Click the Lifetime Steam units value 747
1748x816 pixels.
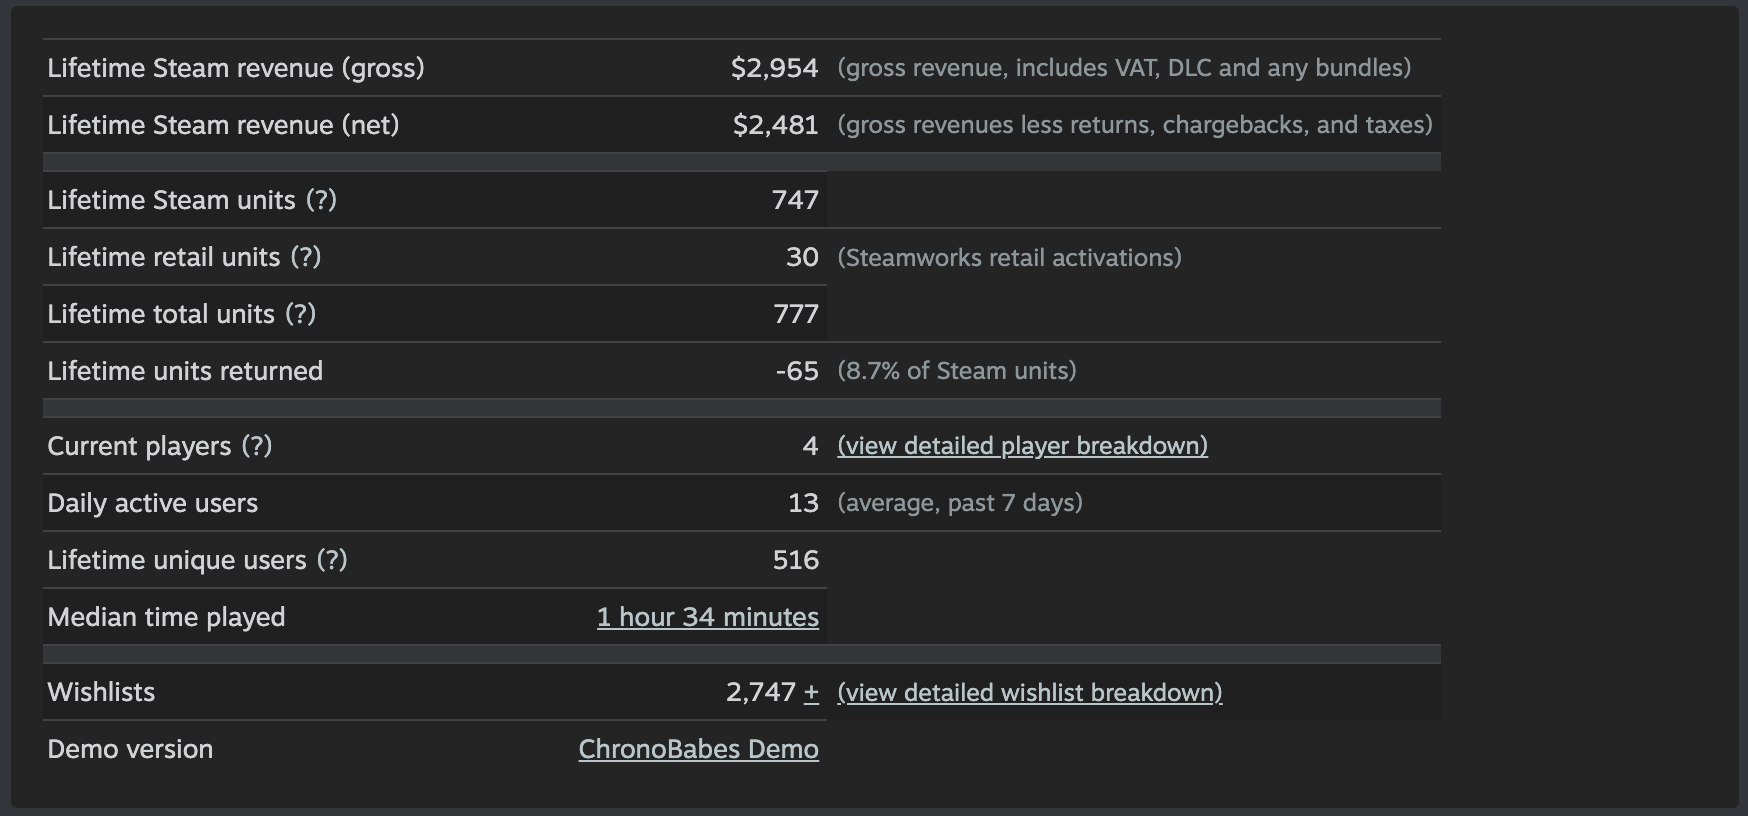[x=795, y=200]
